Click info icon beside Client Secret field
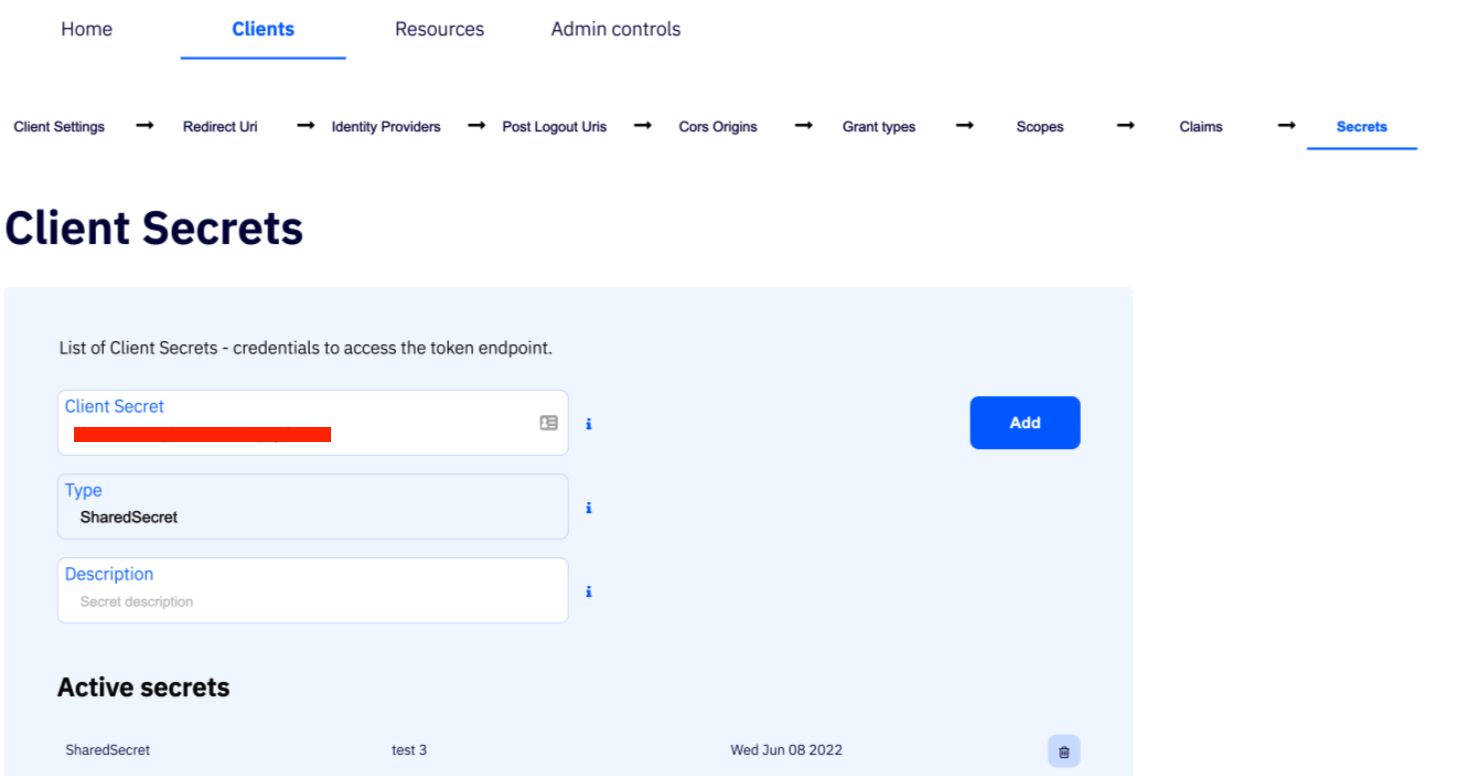Viewport: 1476px width, 776px height. click(x=588, y=424)
